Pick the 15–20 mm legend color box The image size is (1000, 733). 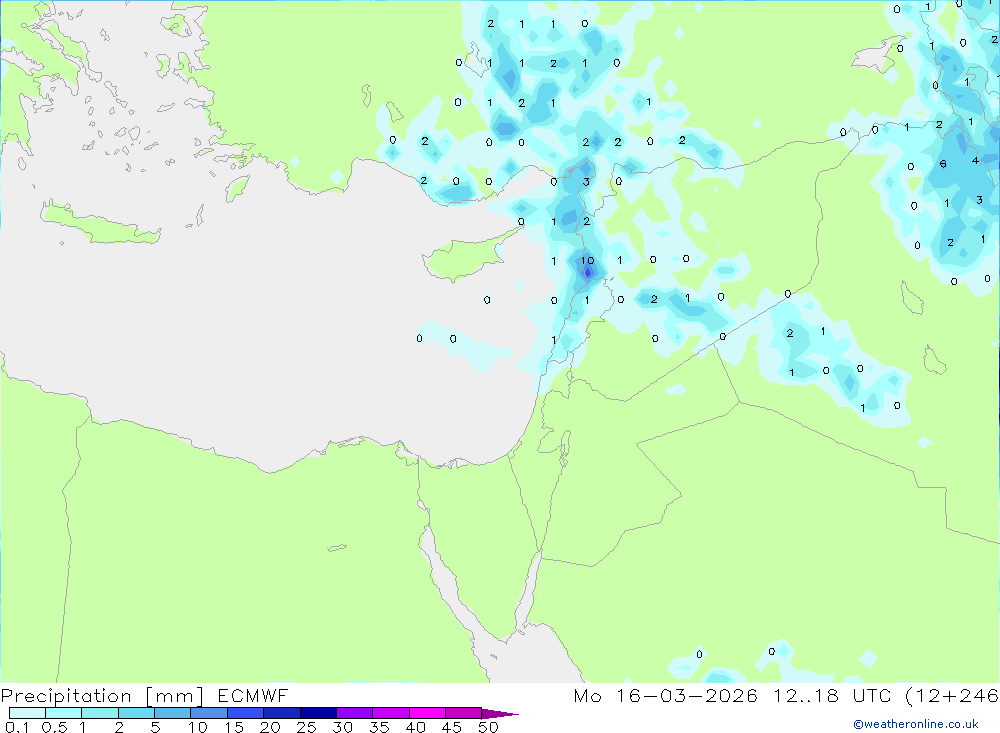[246, 713]
